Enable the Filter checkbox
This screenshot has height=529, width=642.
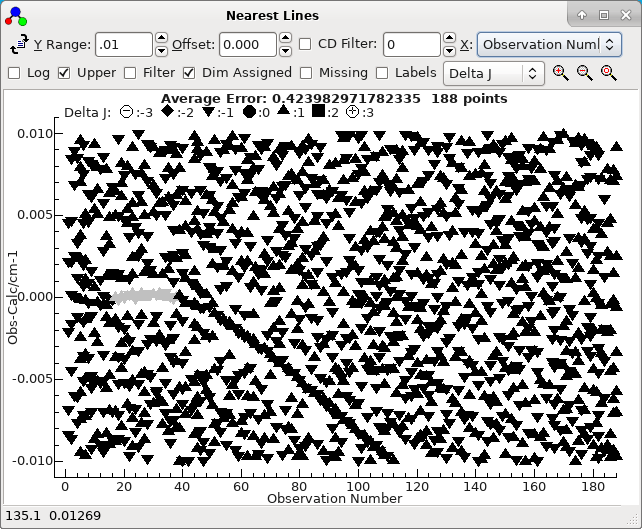[130, 73]
